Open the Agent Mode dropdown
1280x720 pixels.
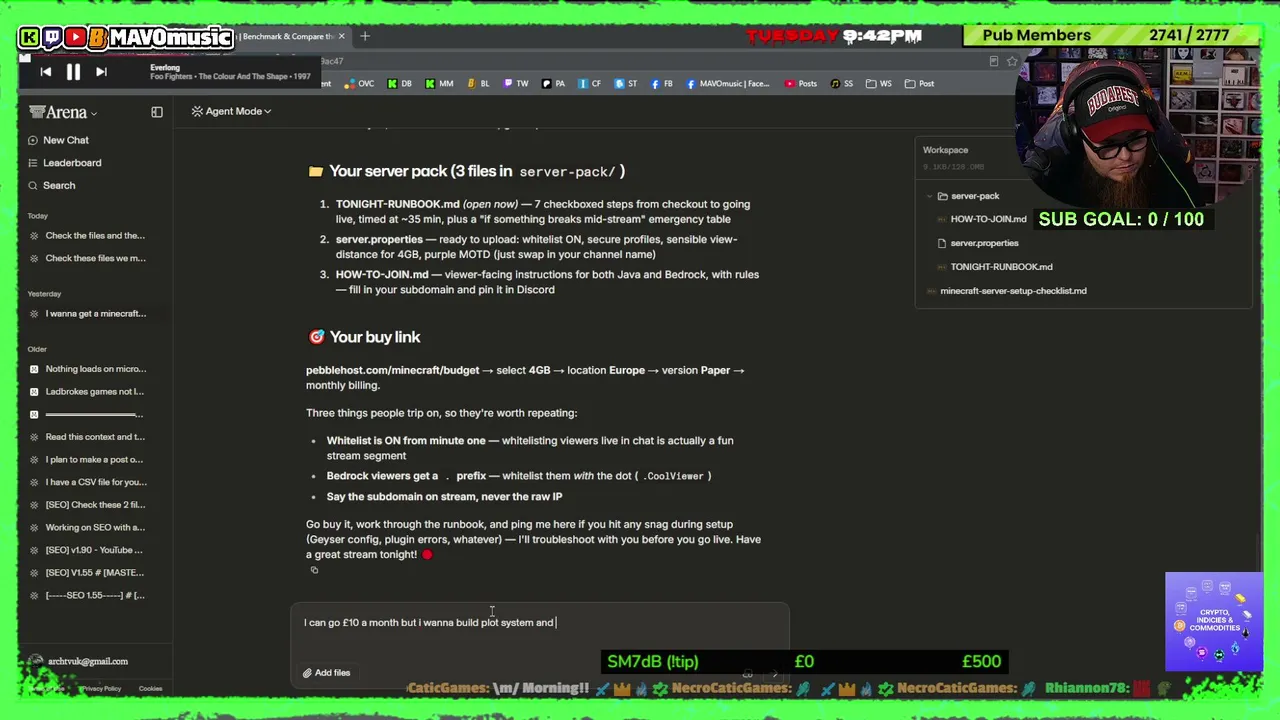coord(232,111)
